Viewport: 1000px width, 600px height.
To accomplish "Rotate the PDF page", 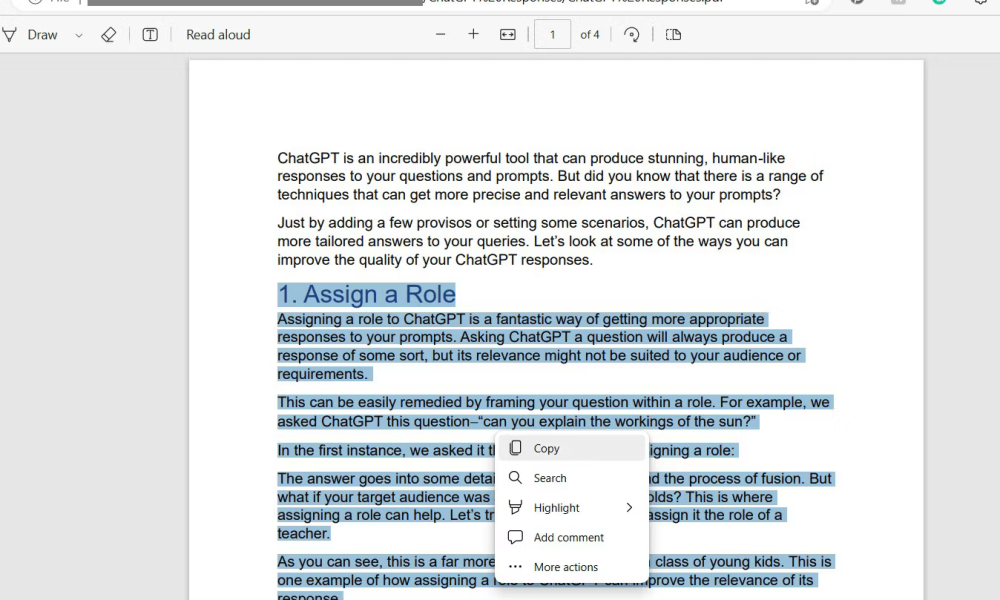I will (x=631, y=34).
